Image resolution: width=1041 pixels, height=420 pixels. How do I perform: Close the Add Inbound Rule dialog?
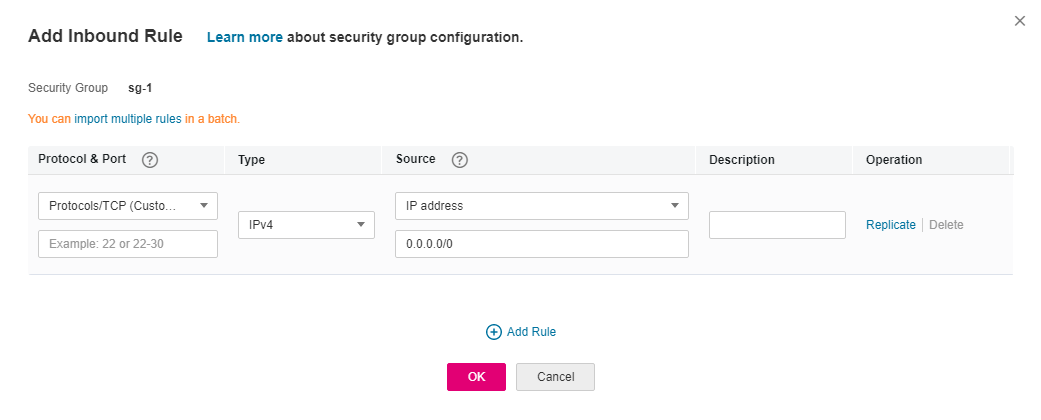click(x=1020, y=21)
